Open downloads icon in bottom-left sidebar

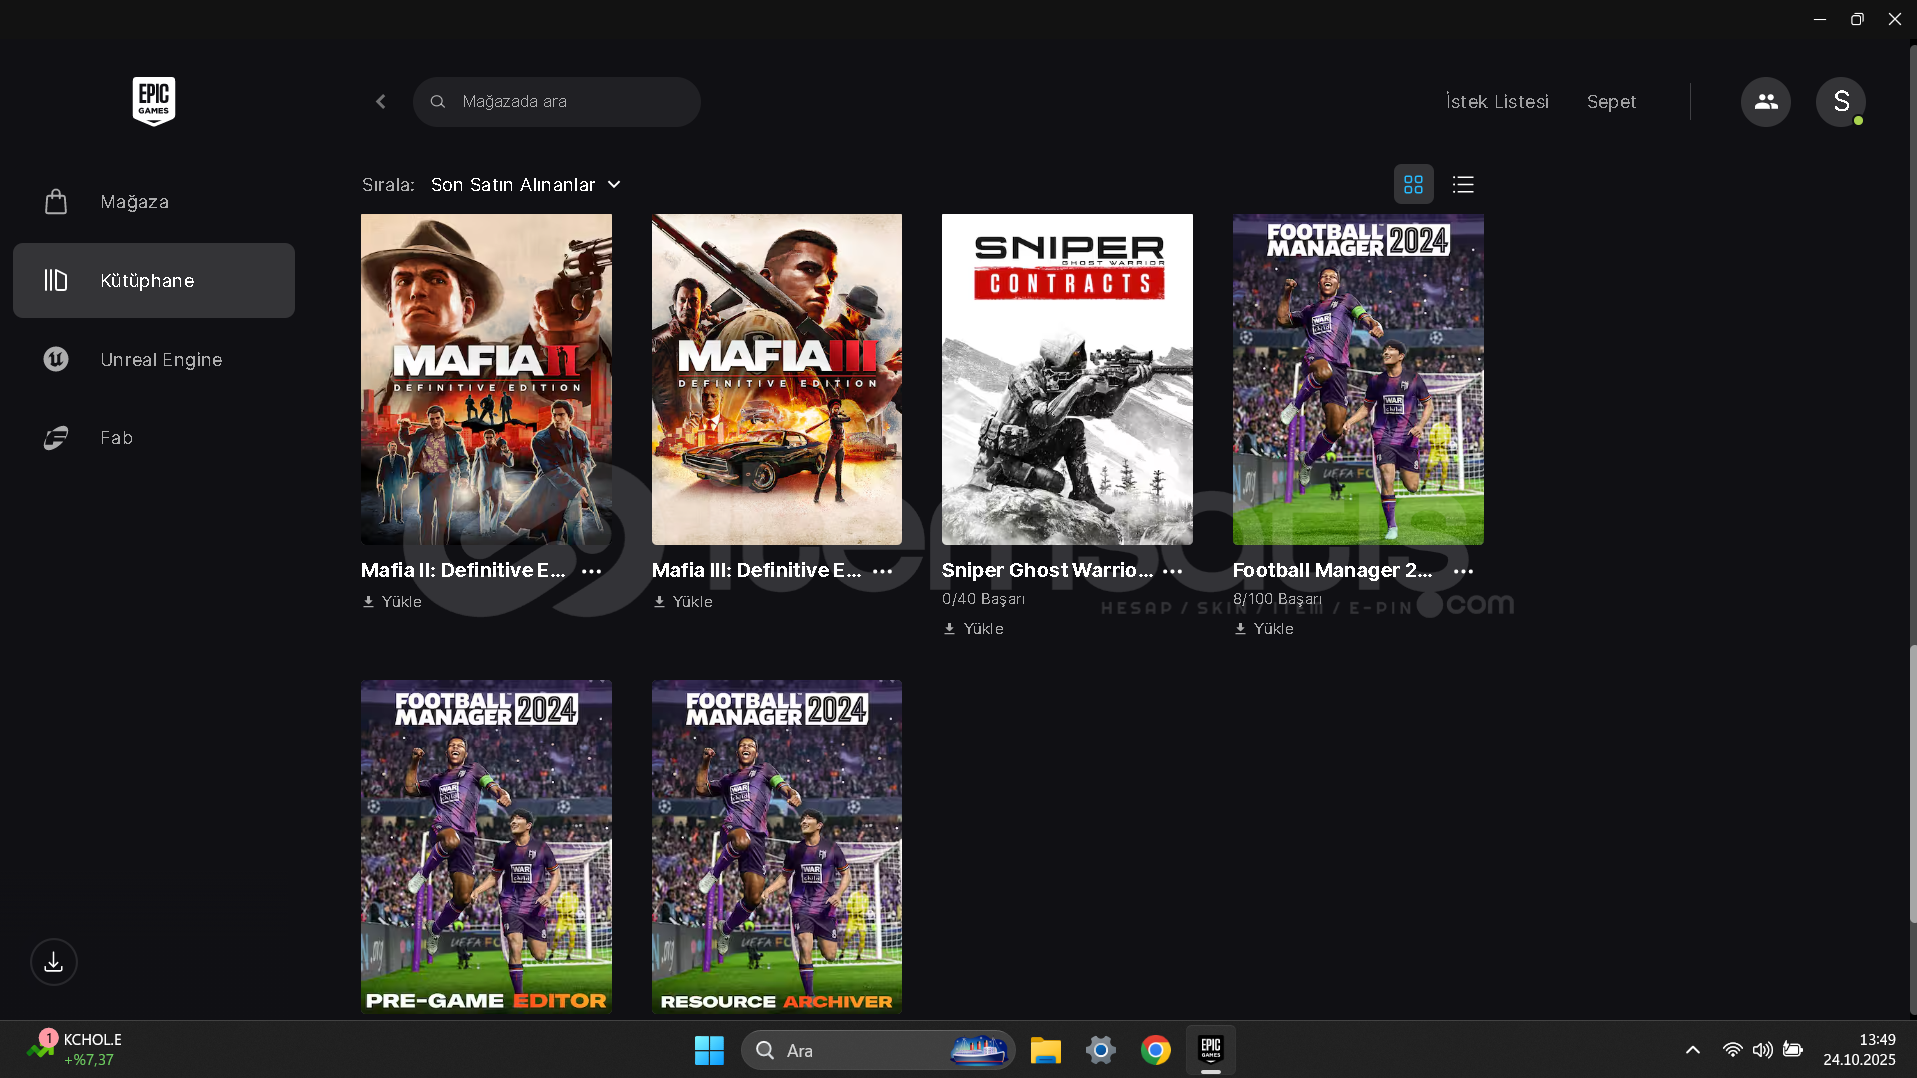pyautogui.click(x=54, y=962)
